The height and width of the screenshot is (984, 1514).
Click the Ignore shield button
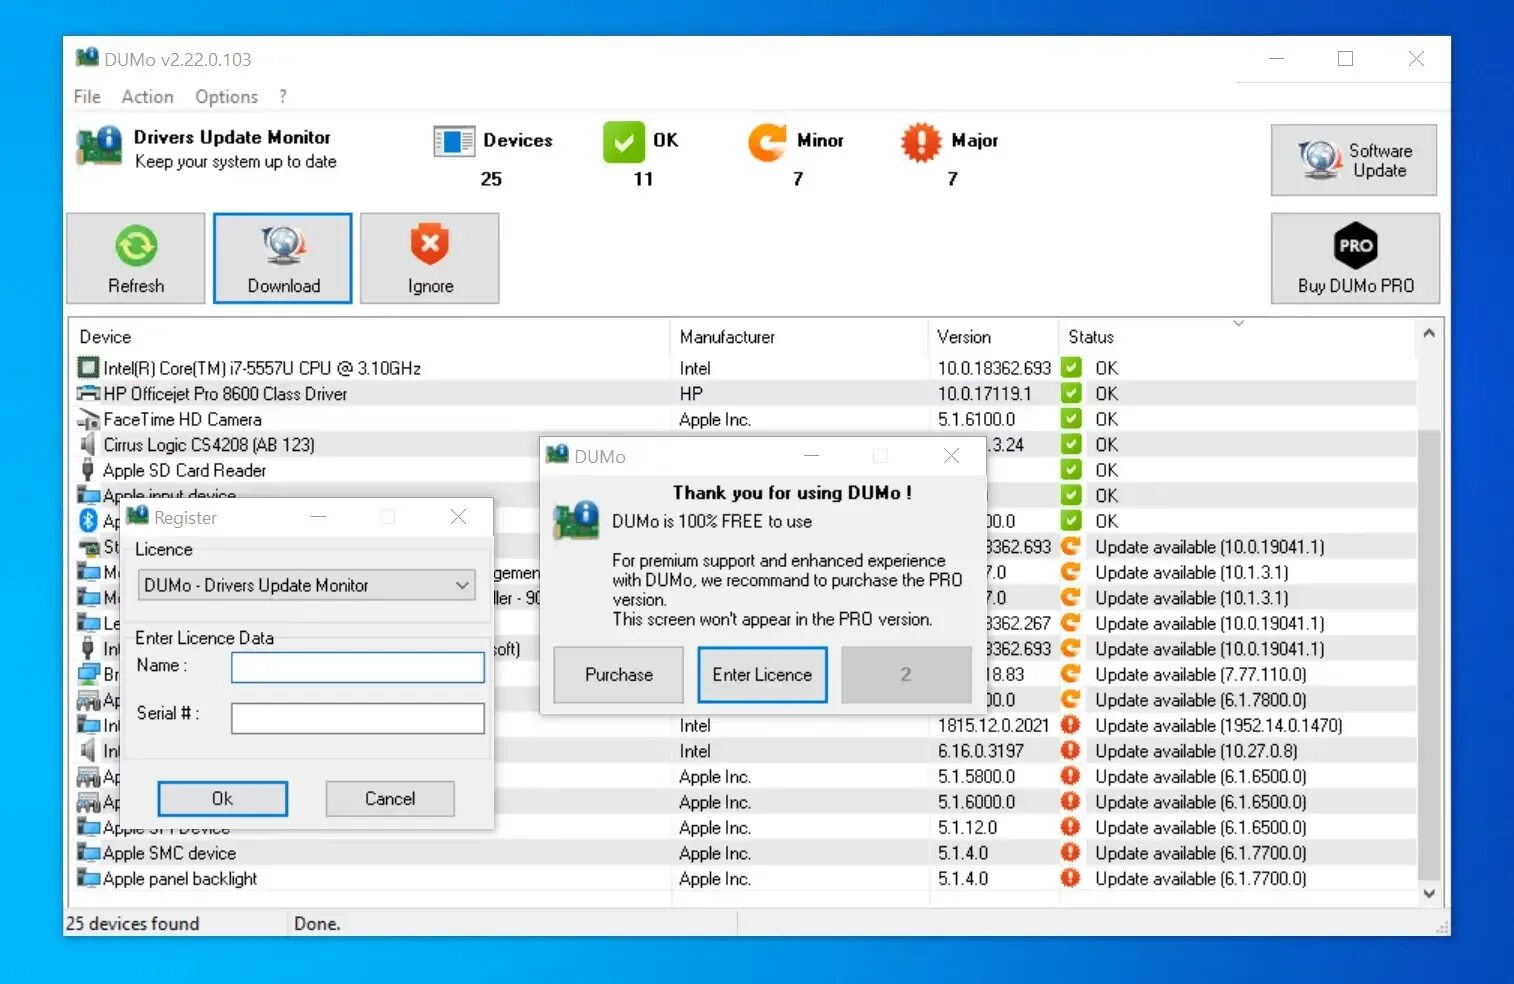click(x=430, y=258)
